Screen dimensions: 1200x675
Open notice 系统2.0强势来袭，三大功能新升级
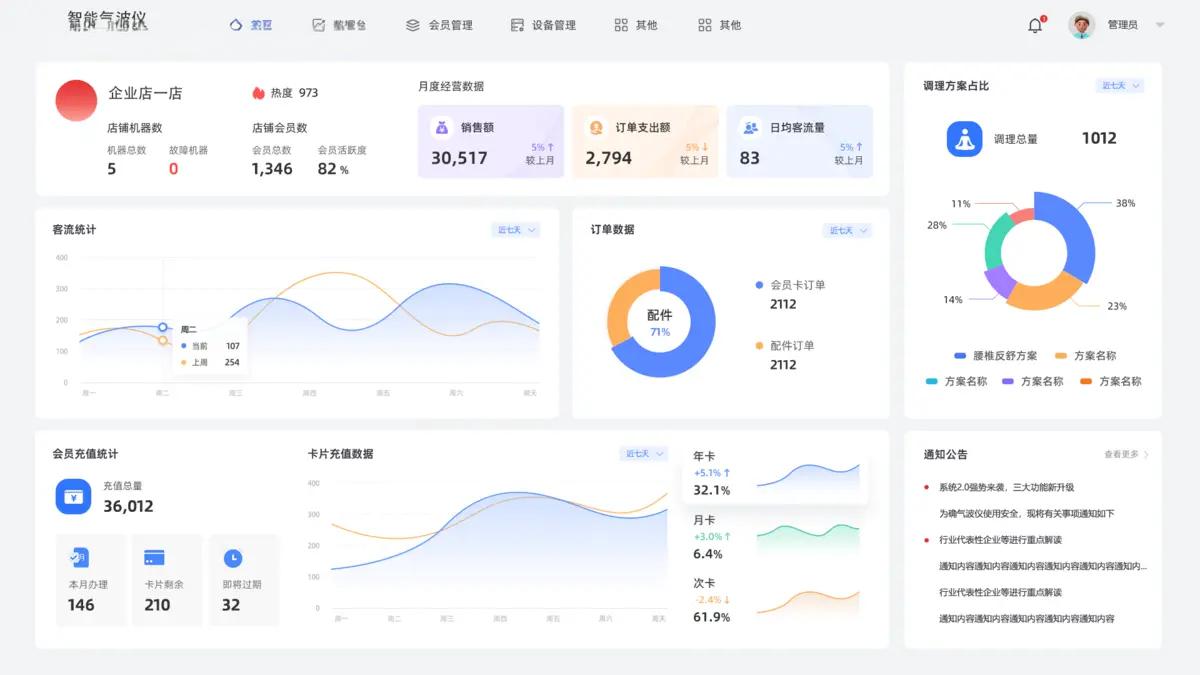point(1006,488)
